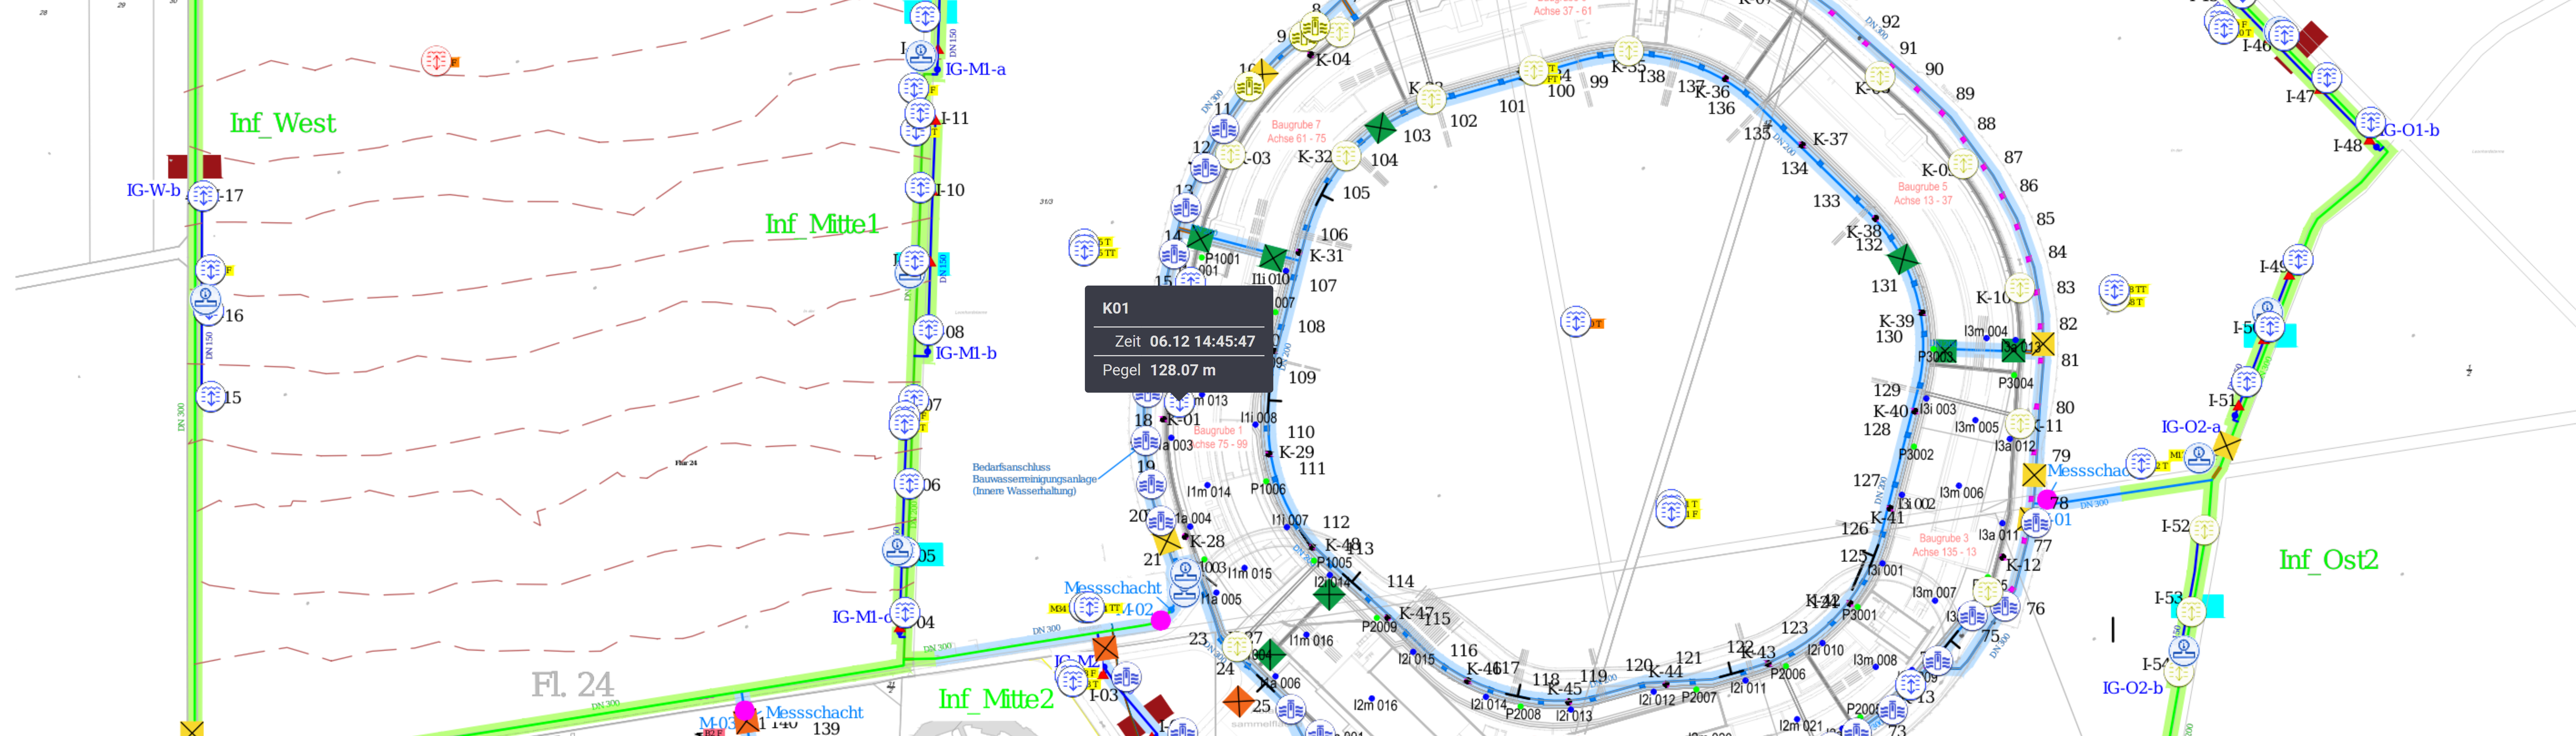
Task: Click the P3002 point label
Action: pyautogui.click(x=1916, y=454)
